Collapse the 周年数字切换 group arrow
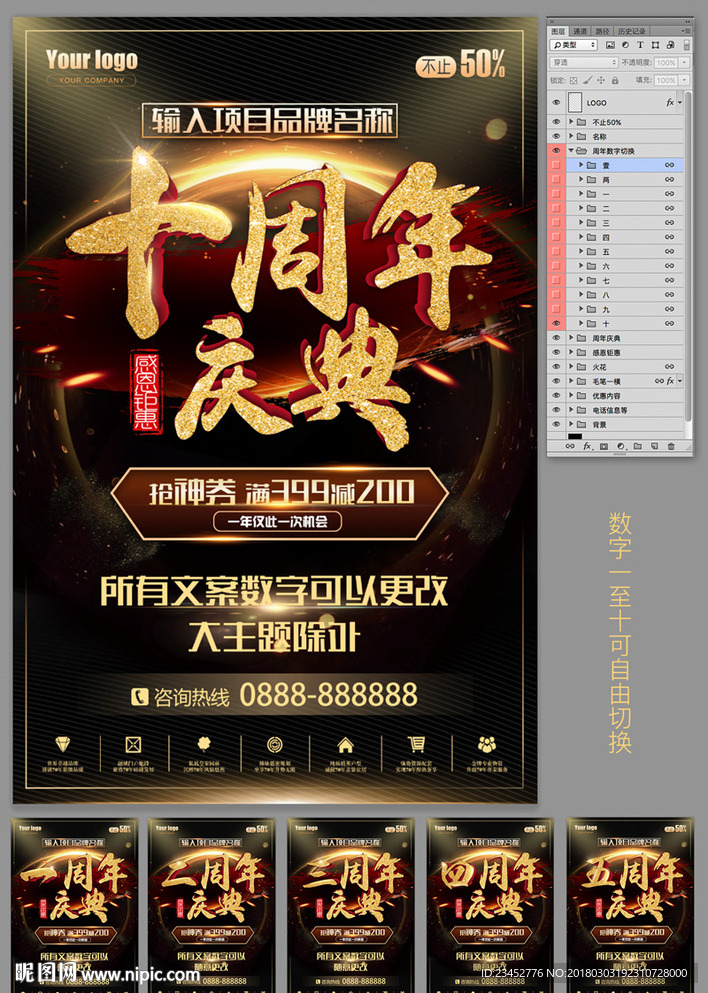 (571, 151)
